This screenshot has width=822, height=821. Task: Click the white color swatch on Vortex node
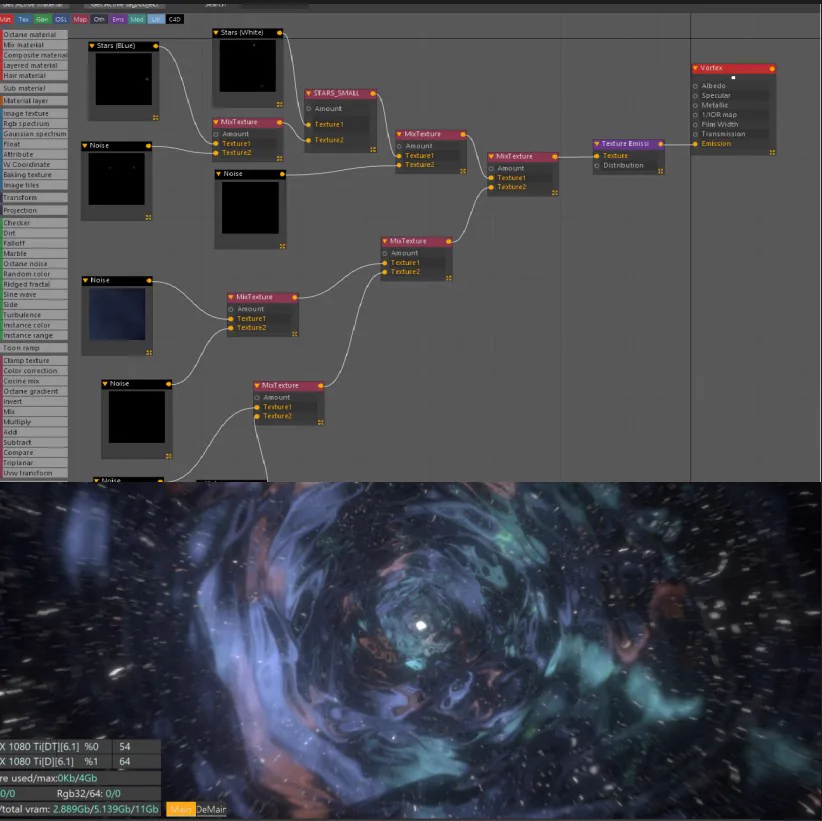(733, 78)
